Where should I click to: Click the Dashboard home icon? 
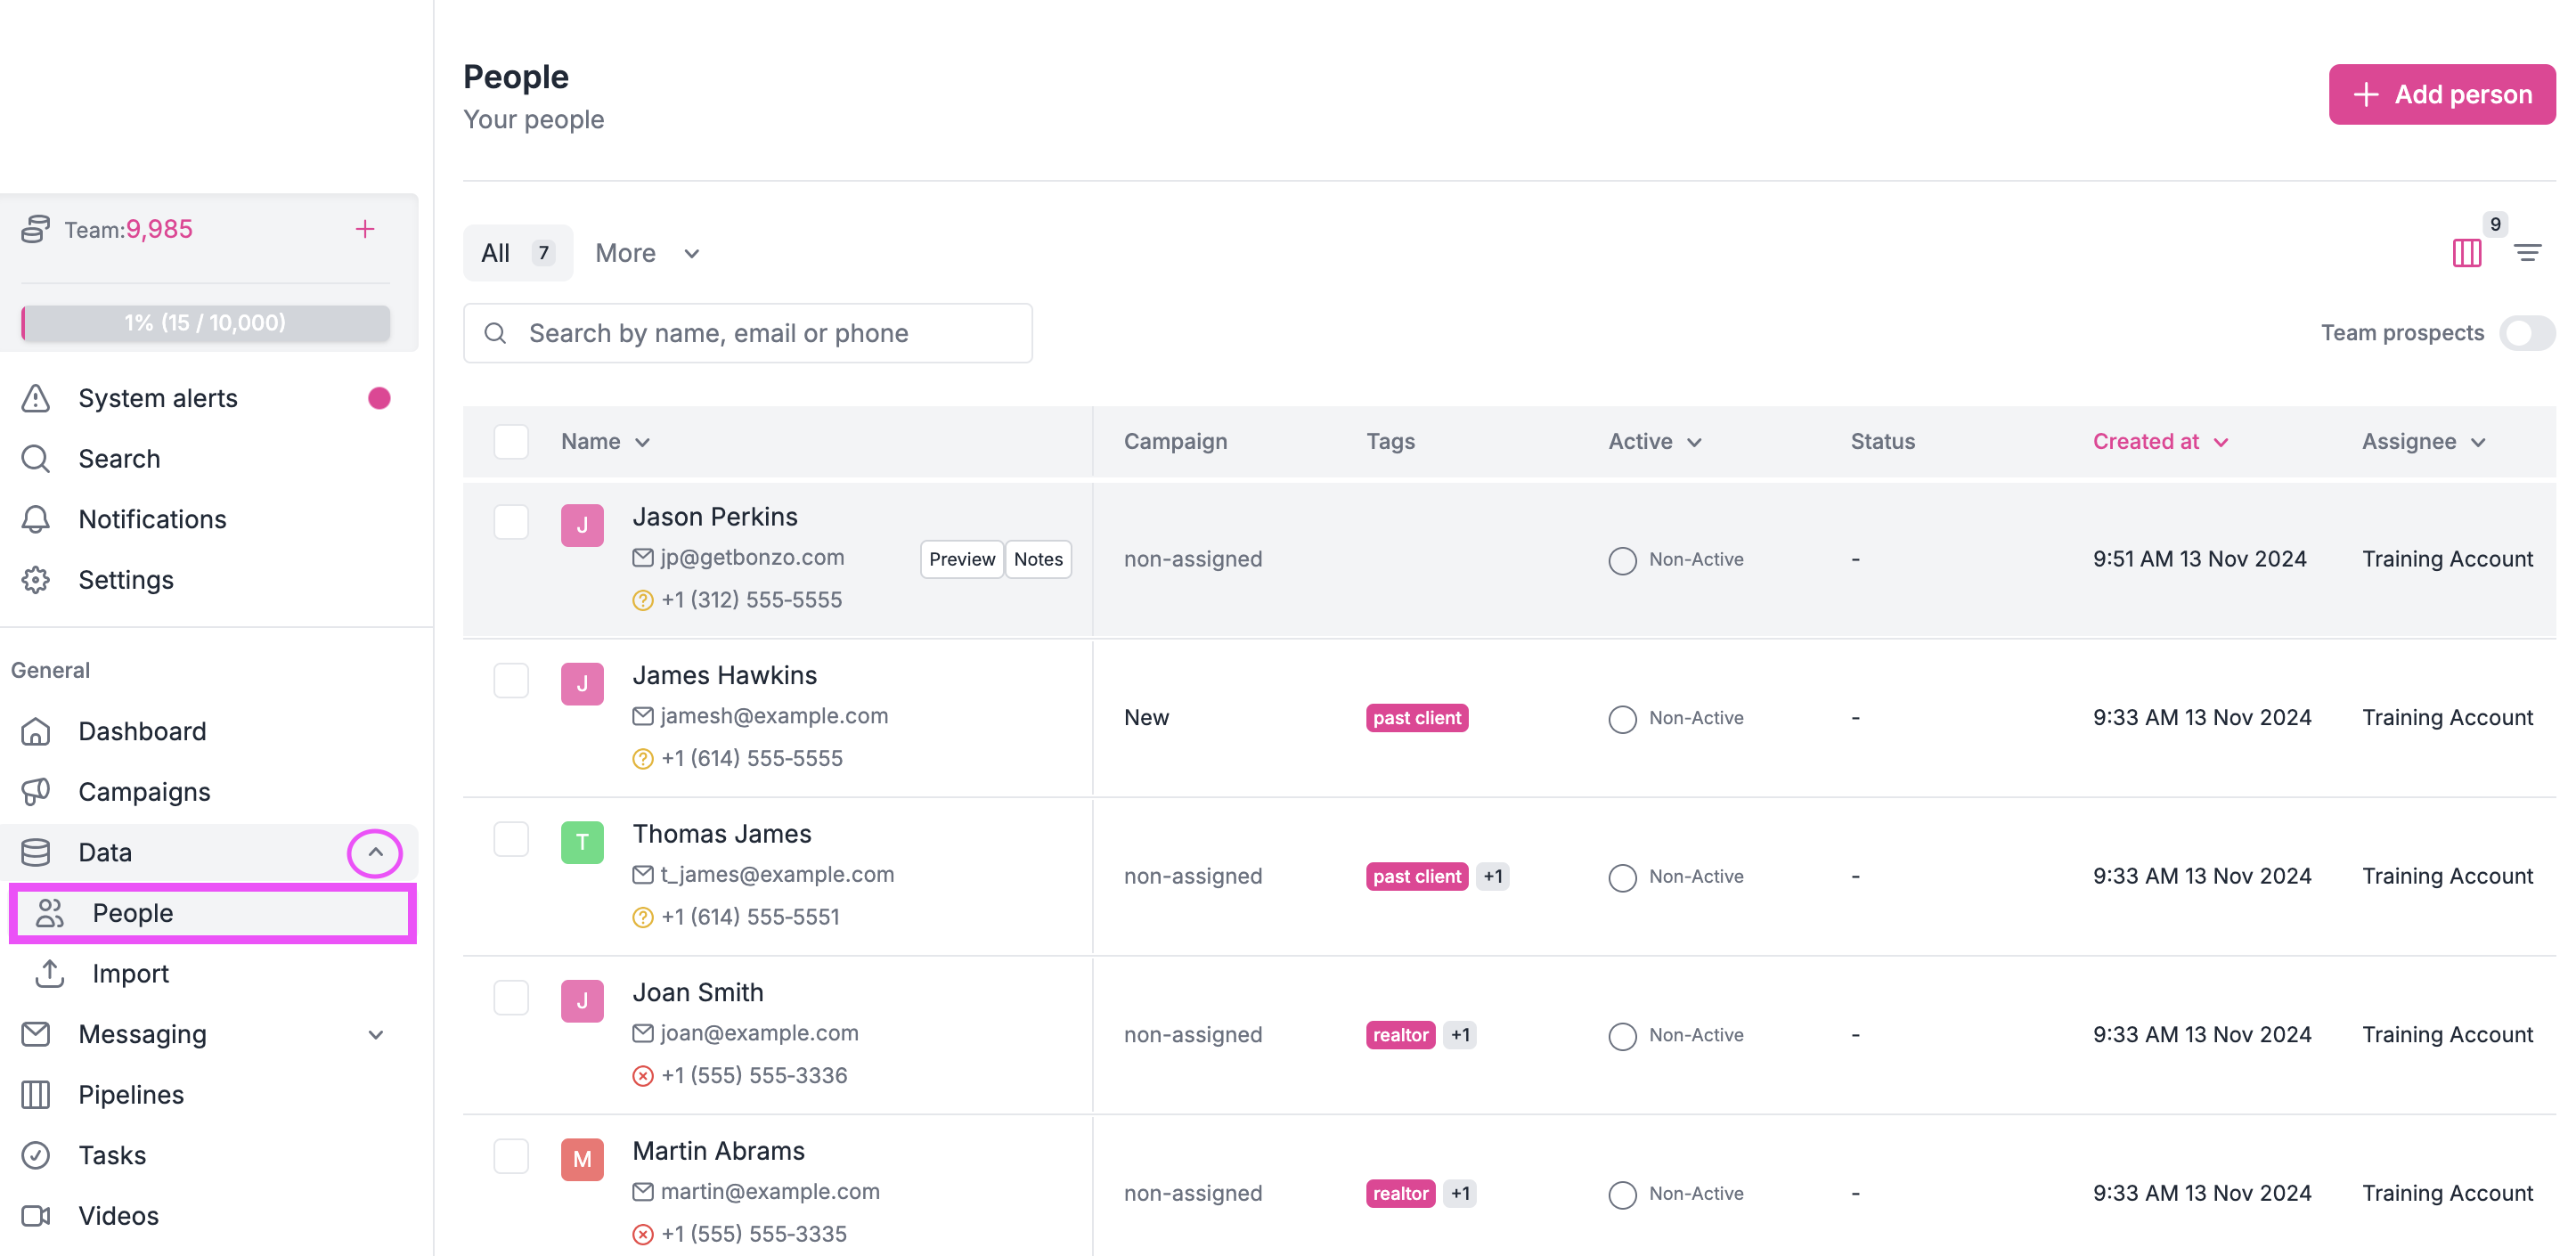(x=36, y=731)
